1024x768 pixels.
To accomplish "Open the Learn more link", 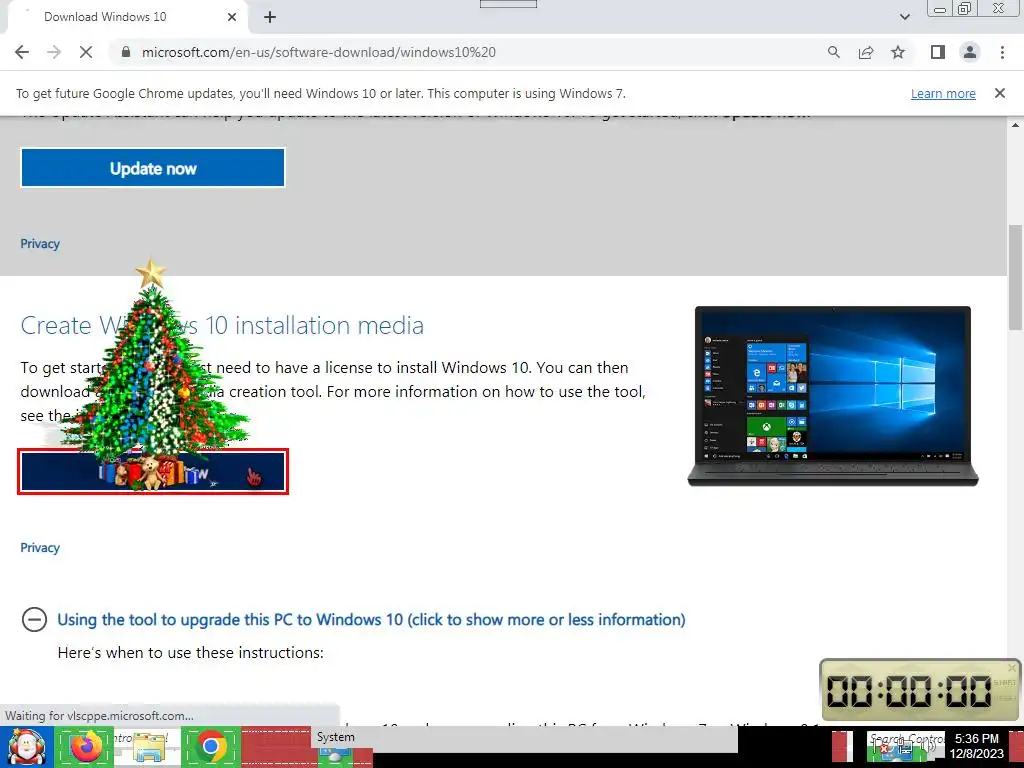I will pos(943,93).
